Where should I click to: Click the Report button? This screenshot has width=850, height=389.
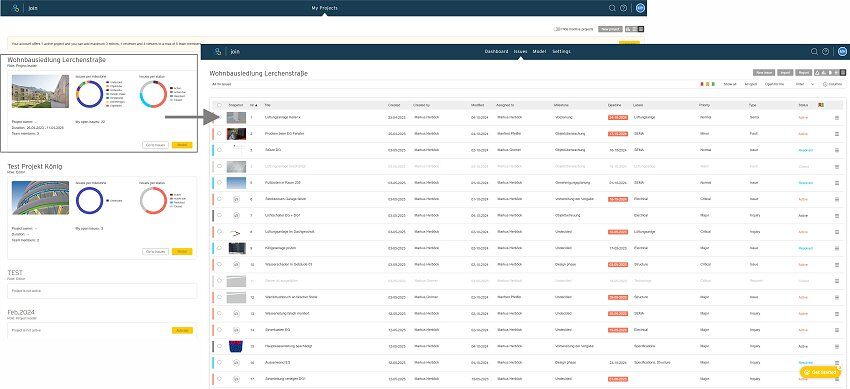pyautogui.click(x=803, y=72)
